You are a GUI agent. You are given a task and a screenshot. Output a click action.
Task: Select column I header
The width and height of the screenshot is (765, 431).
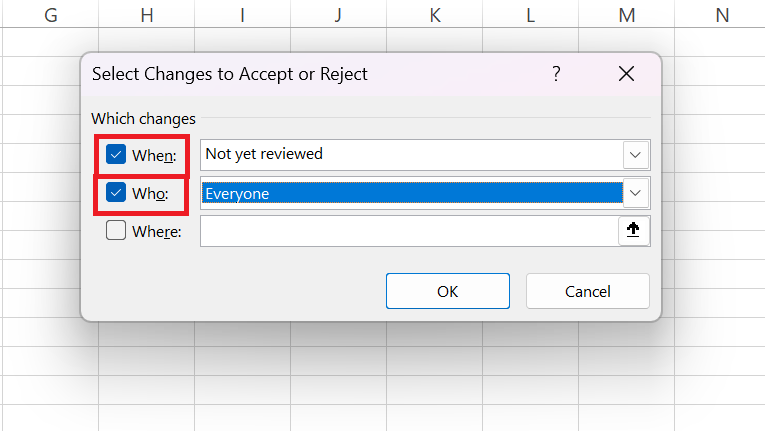[242, 14]
